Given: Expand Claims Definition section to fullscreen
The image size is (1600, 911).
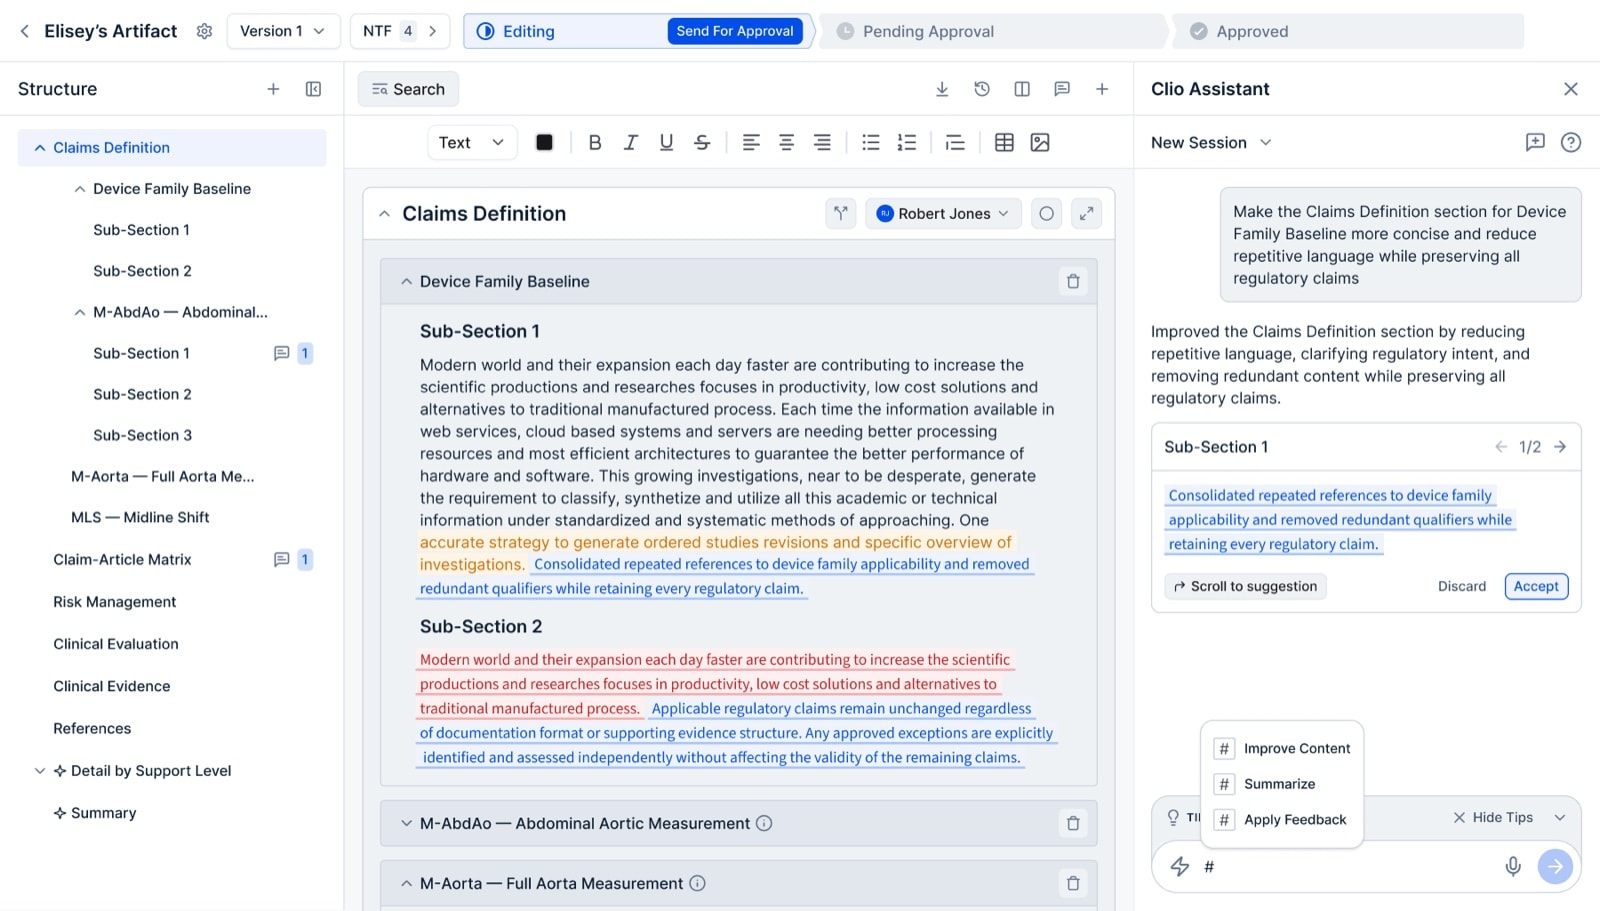Looking at the screenshot, I should (x=1086, y=213).
